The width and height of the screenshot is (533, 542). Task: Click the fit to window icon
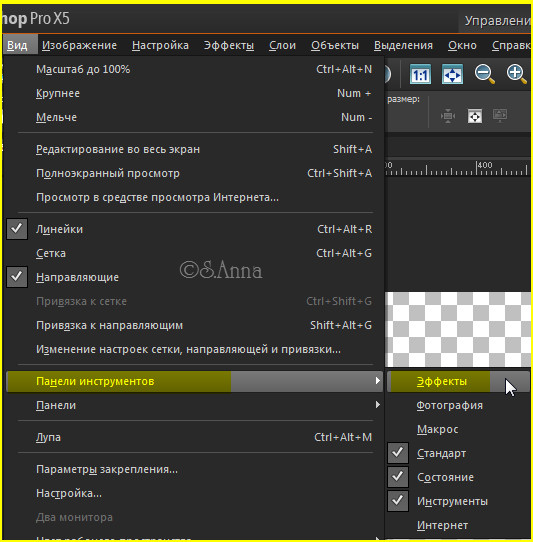[452, 74]
